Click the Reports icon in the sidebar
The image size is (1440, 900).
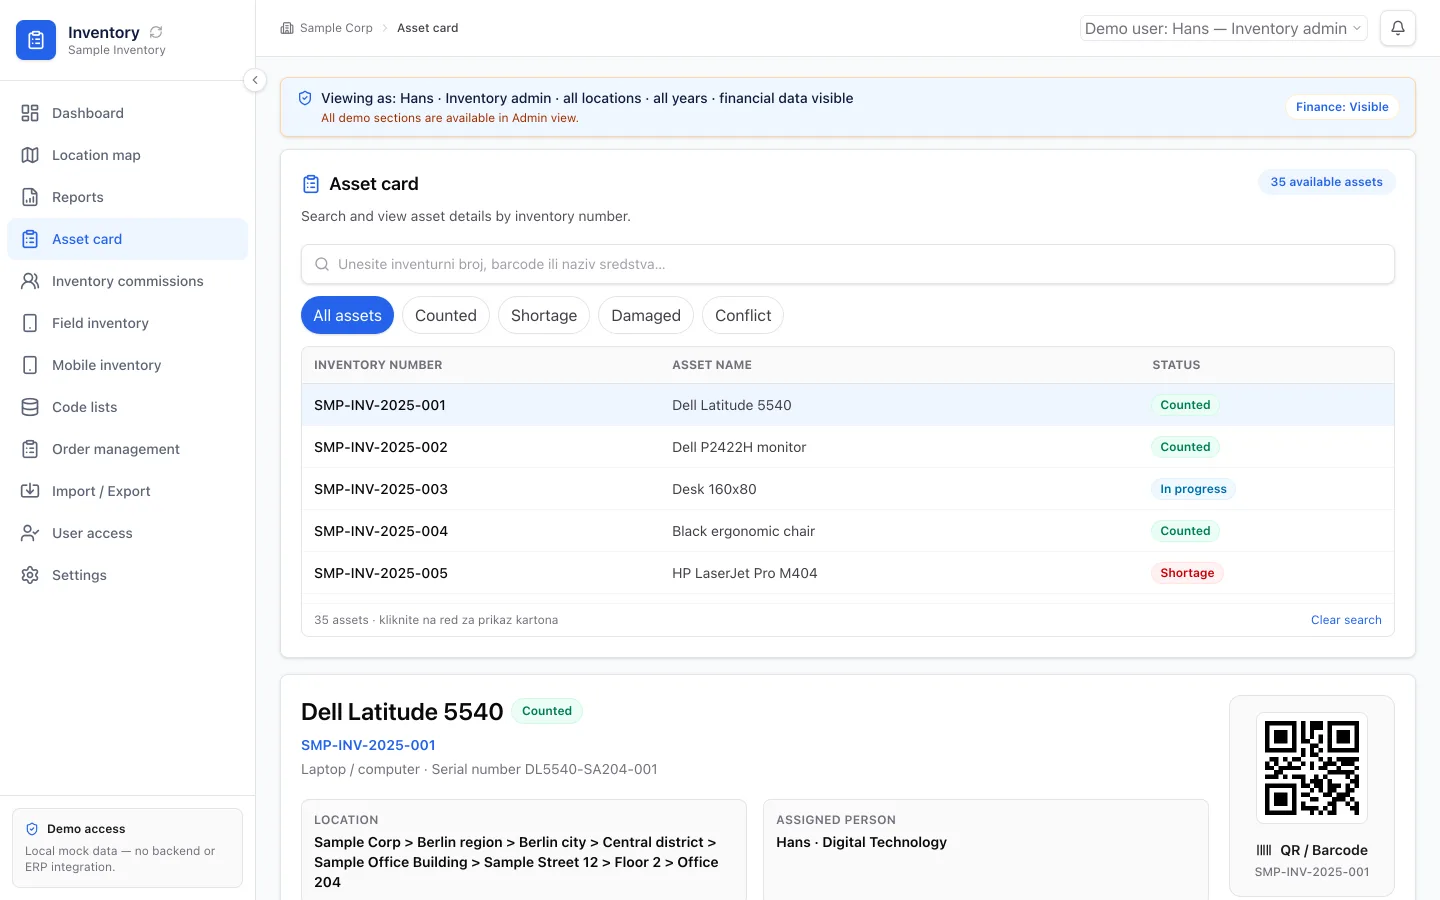[30, 197]
